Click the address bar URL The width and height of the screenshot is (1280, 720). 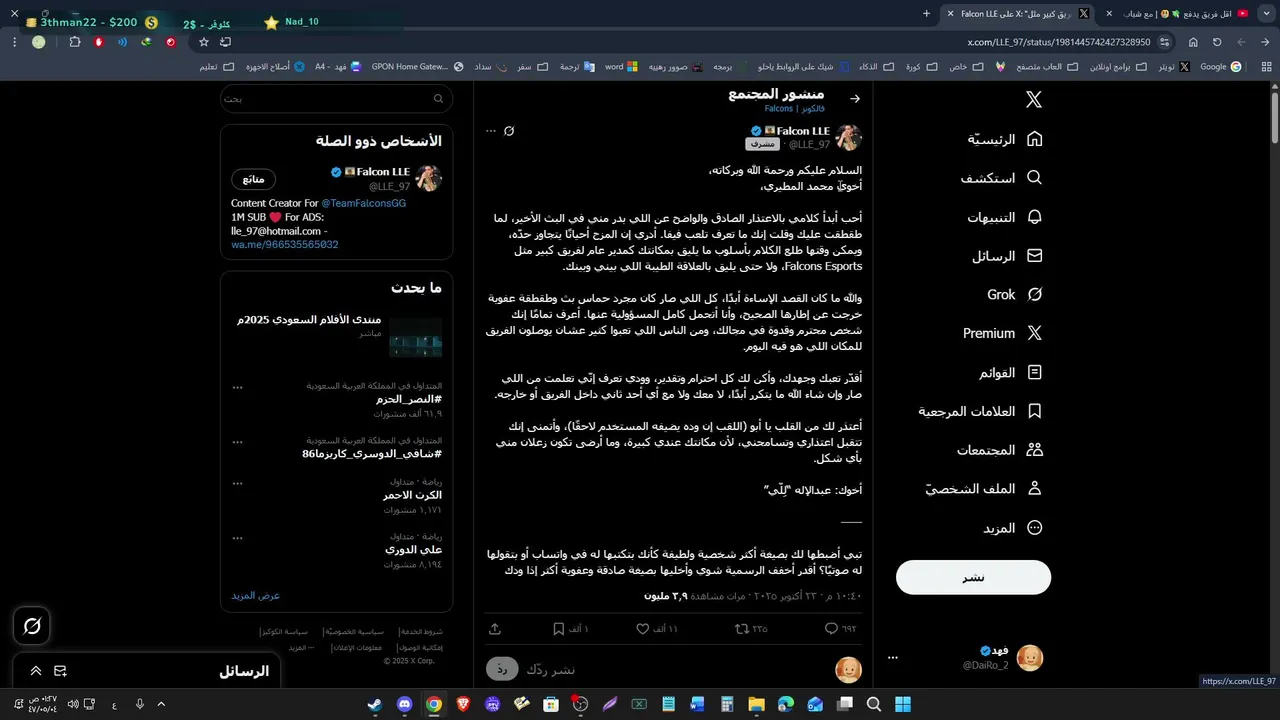[x=1059, y=42]
